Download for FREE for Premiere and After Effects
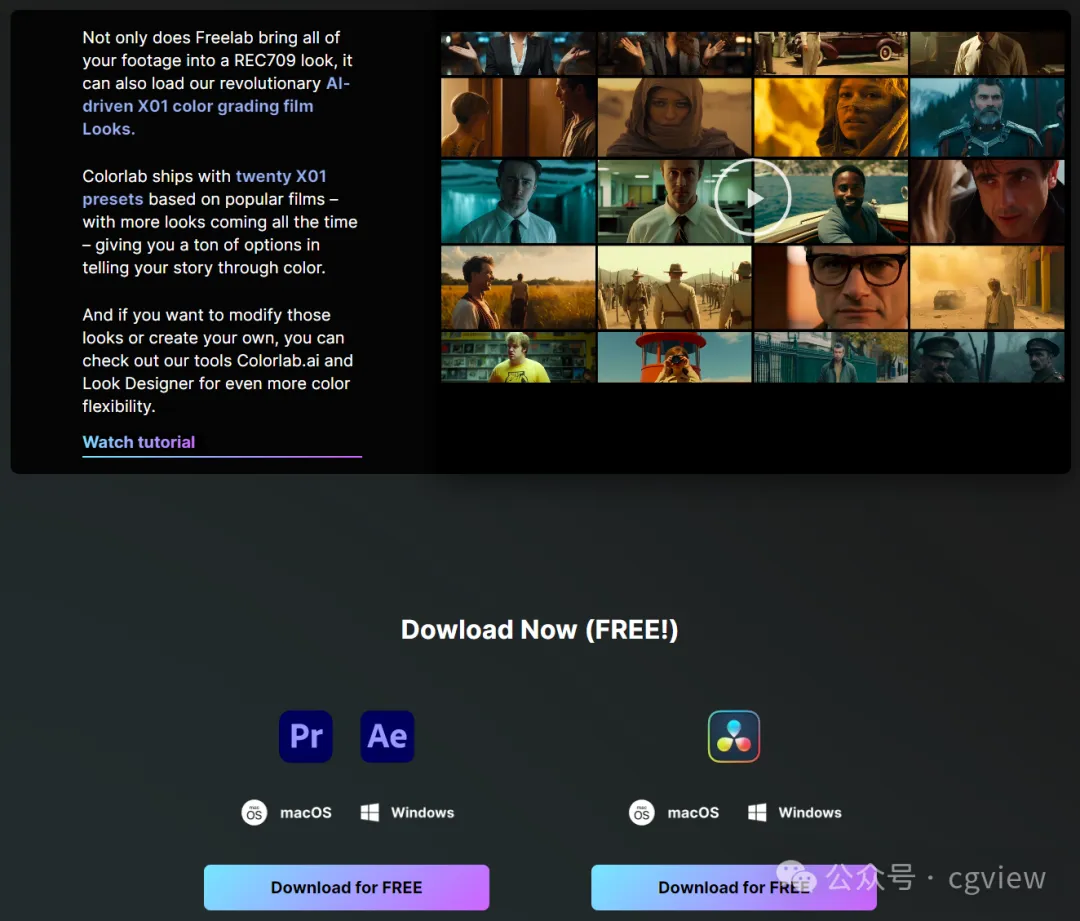 point(346,887)
